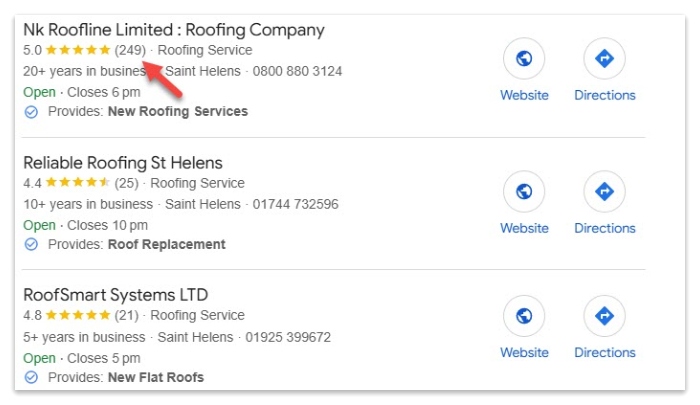
Task: Click verified checkmark icon beside Roof Replacement
Action: coord(31,245)
